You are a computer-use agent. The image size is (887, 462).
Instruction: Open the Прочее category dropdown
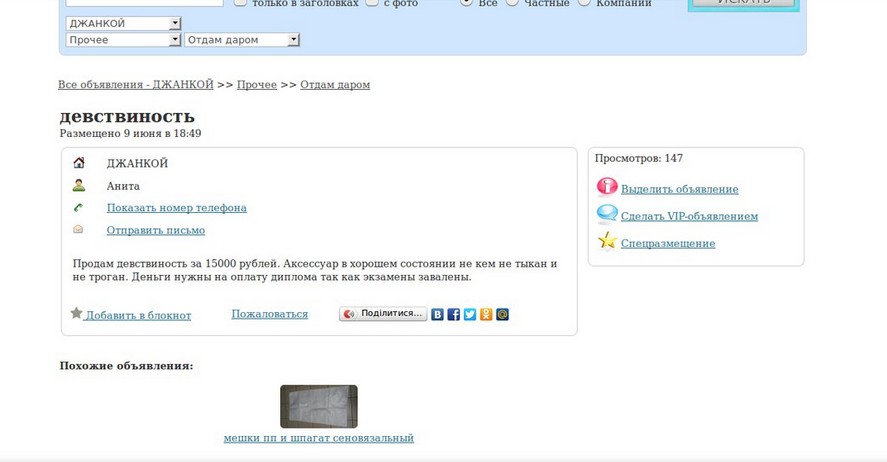point(123,40)
